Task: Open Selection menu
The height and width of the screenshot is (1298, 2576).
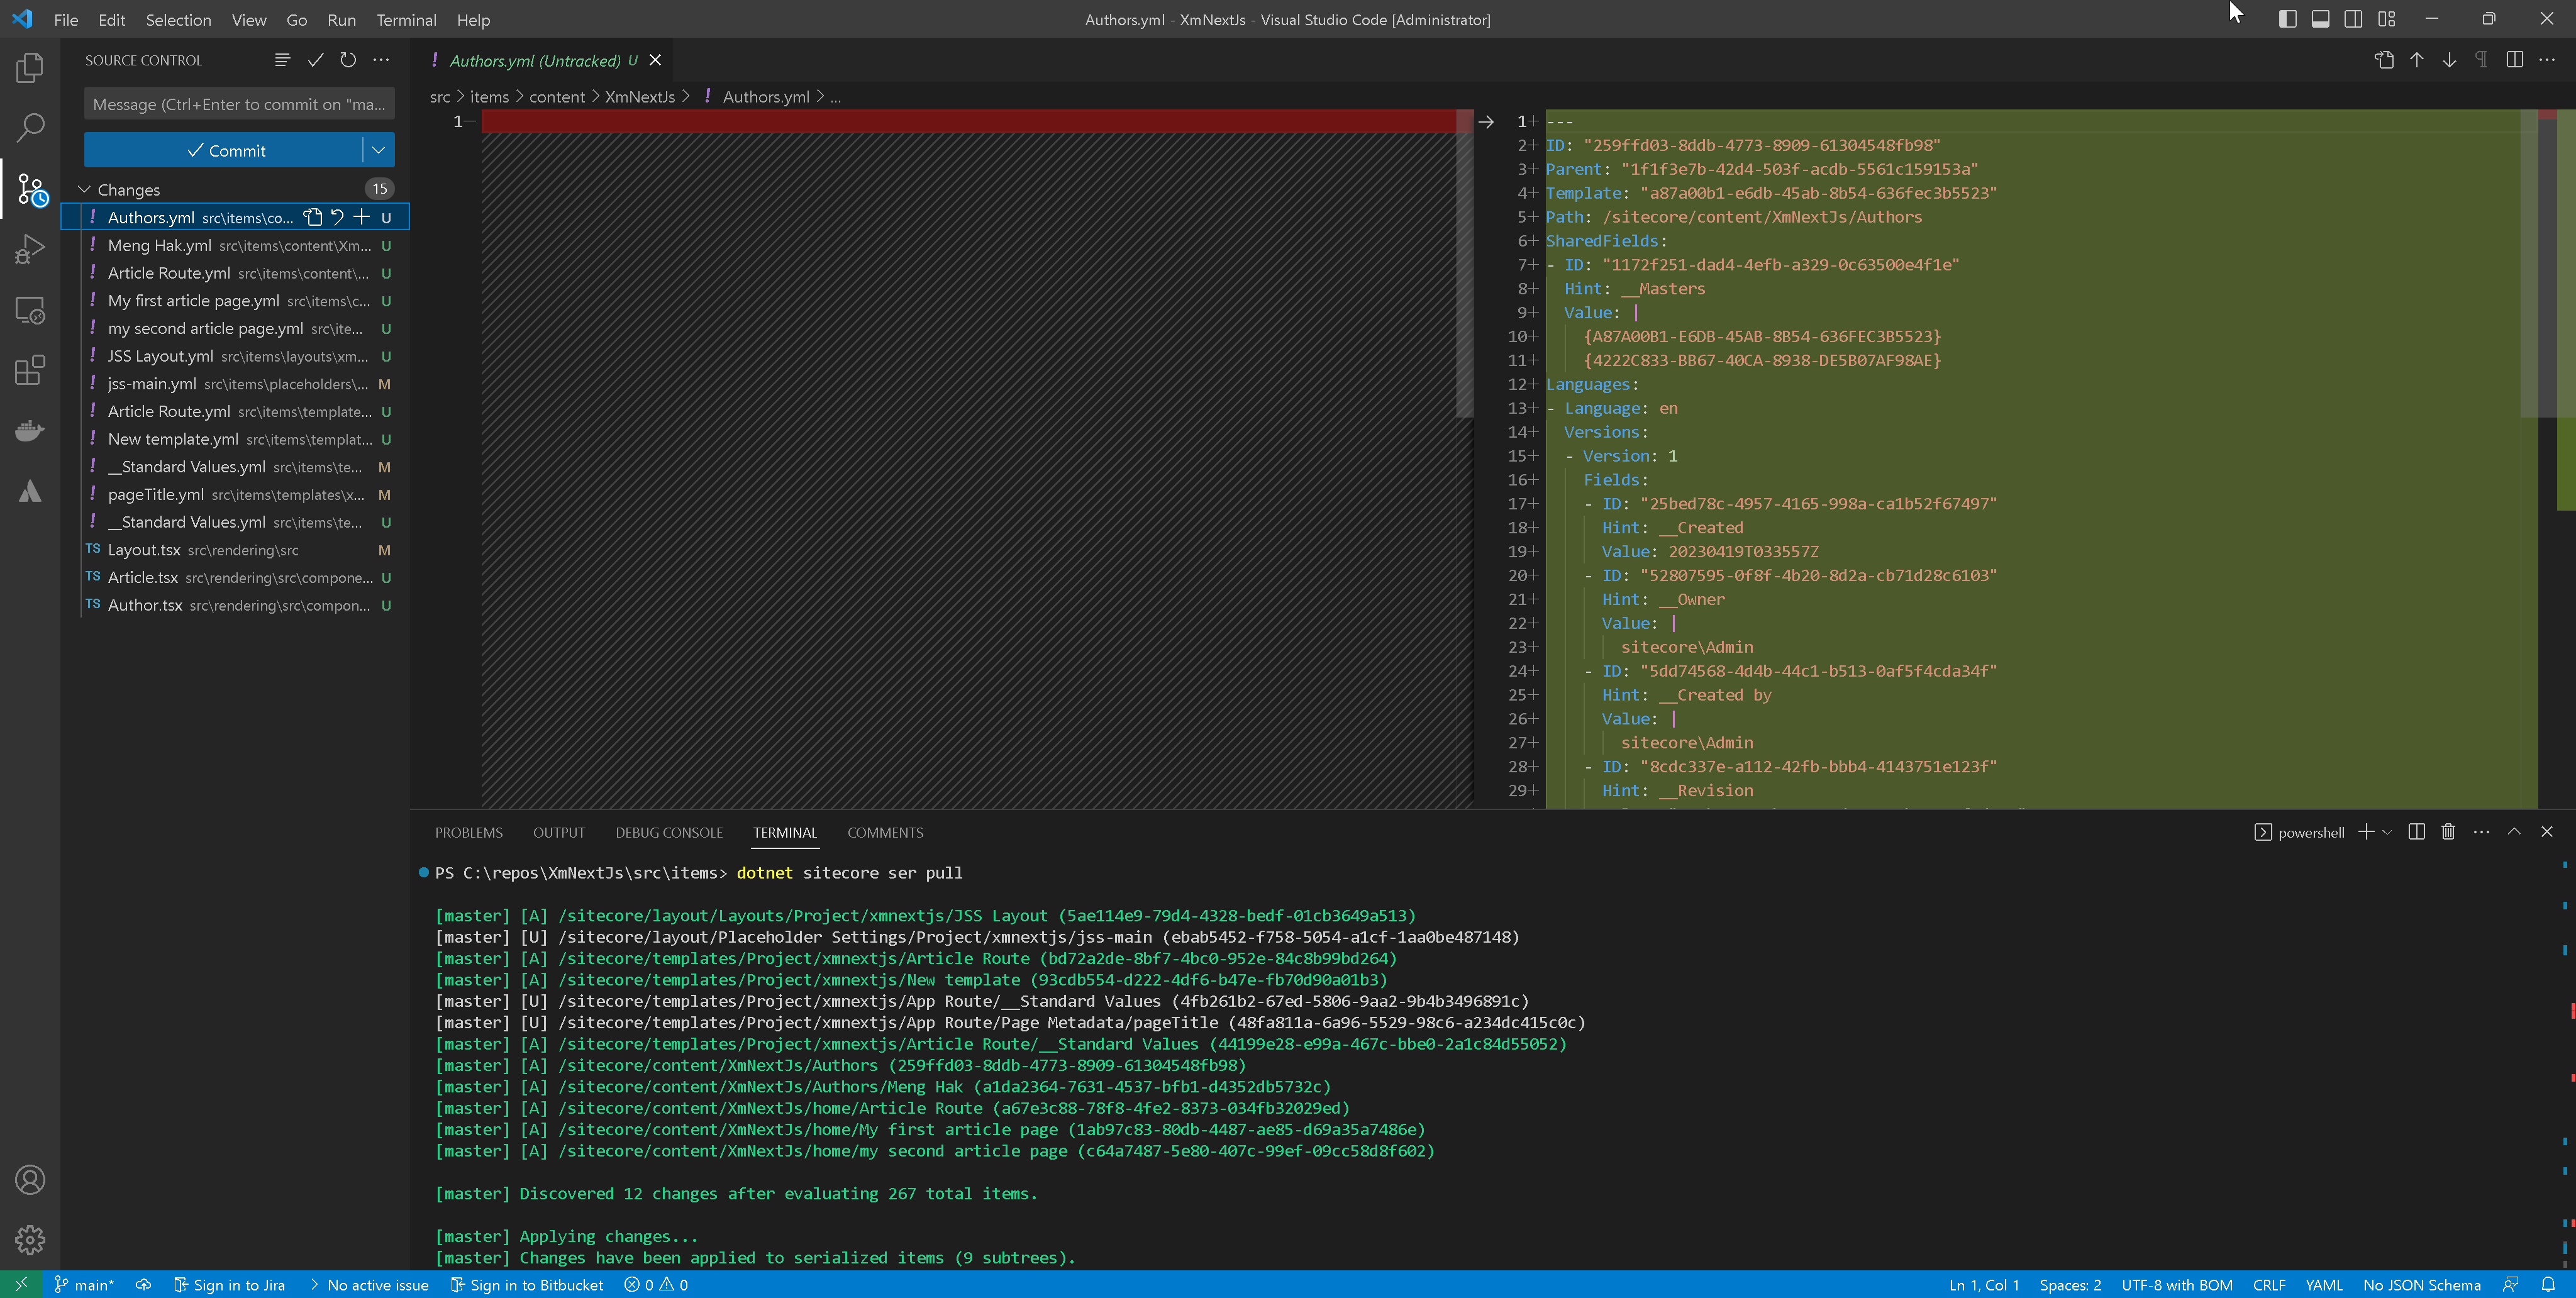Action: click(178, 19)
